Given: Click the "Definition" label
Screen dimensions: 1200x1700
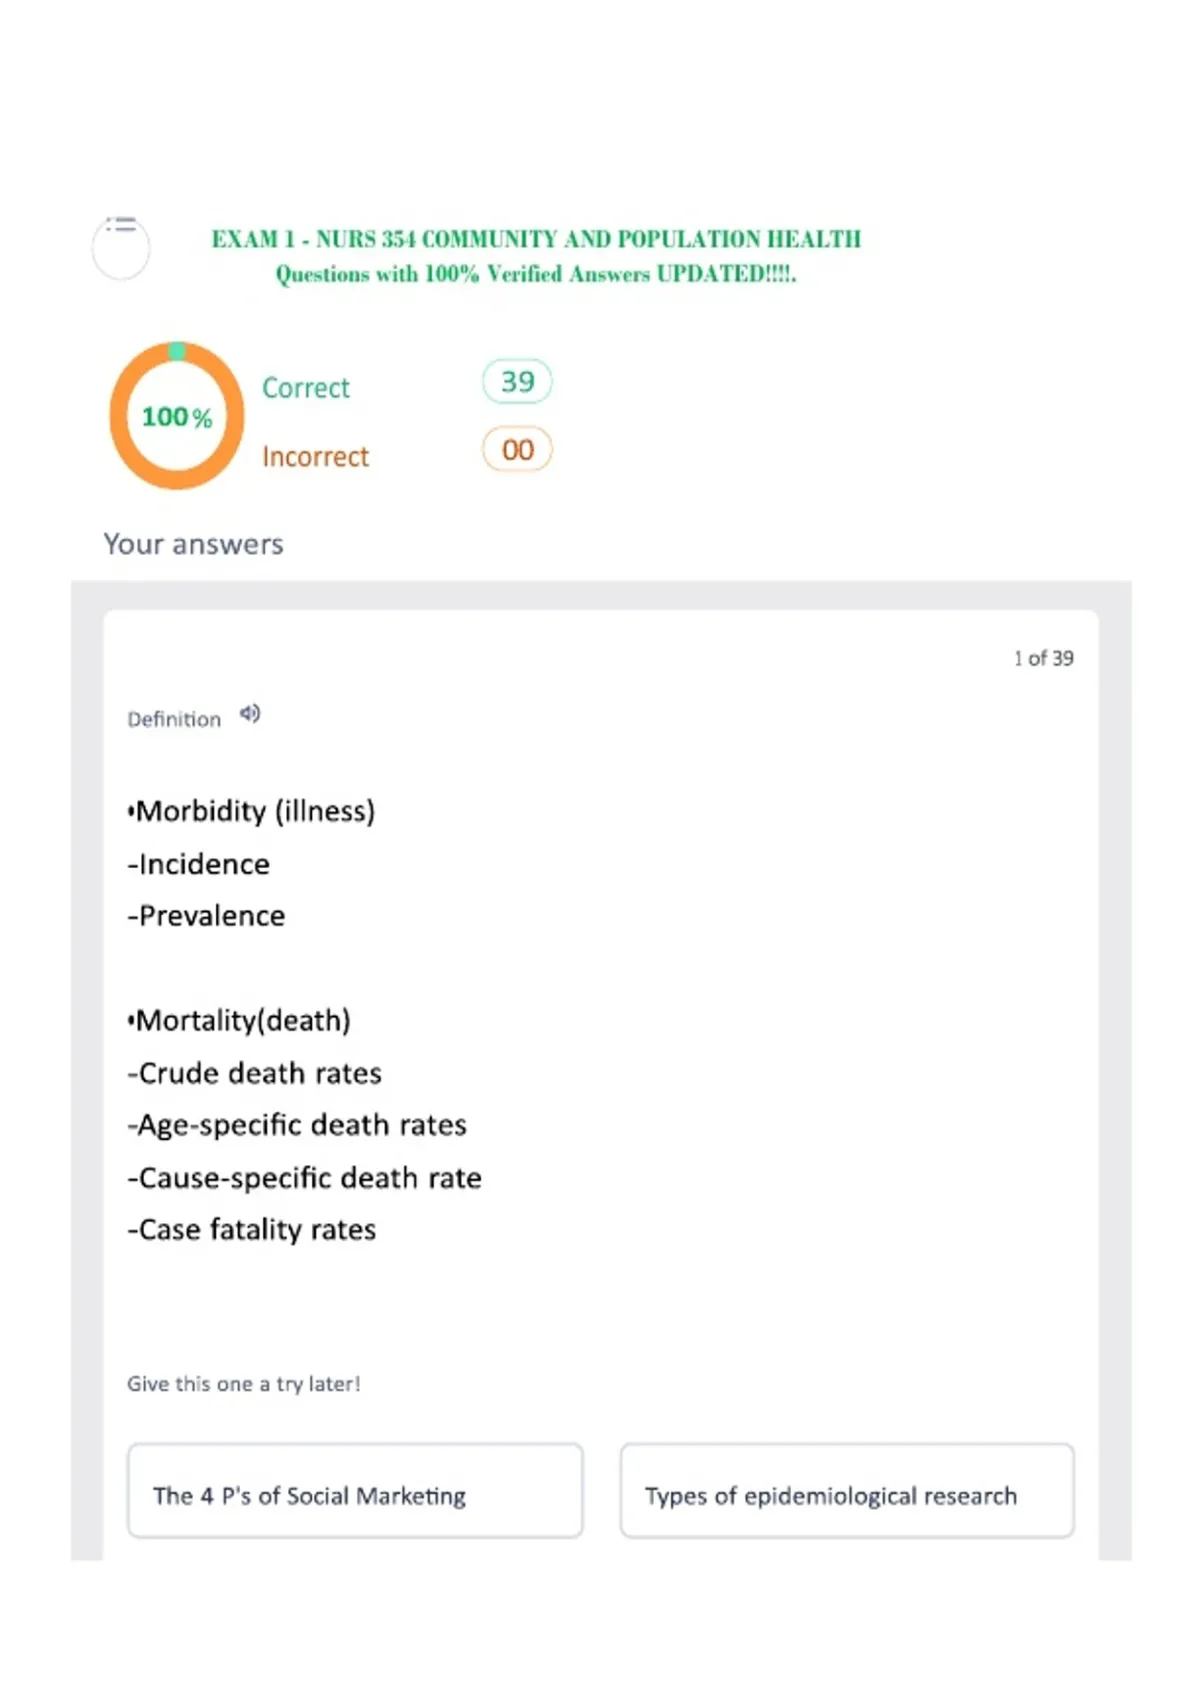Looking at the screenshot, I should [174, 719].
